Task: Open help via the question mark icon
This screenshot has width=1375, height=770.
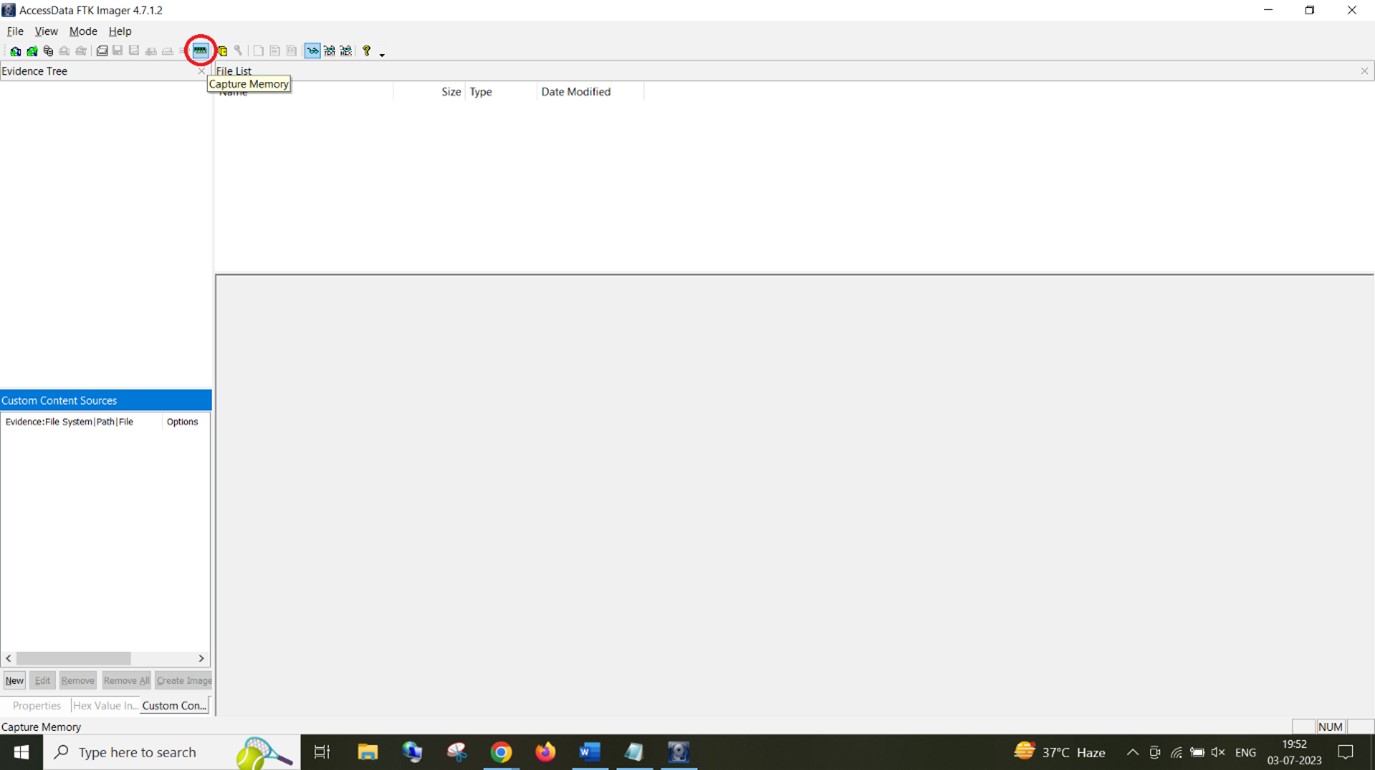Action: pos(366,51)
